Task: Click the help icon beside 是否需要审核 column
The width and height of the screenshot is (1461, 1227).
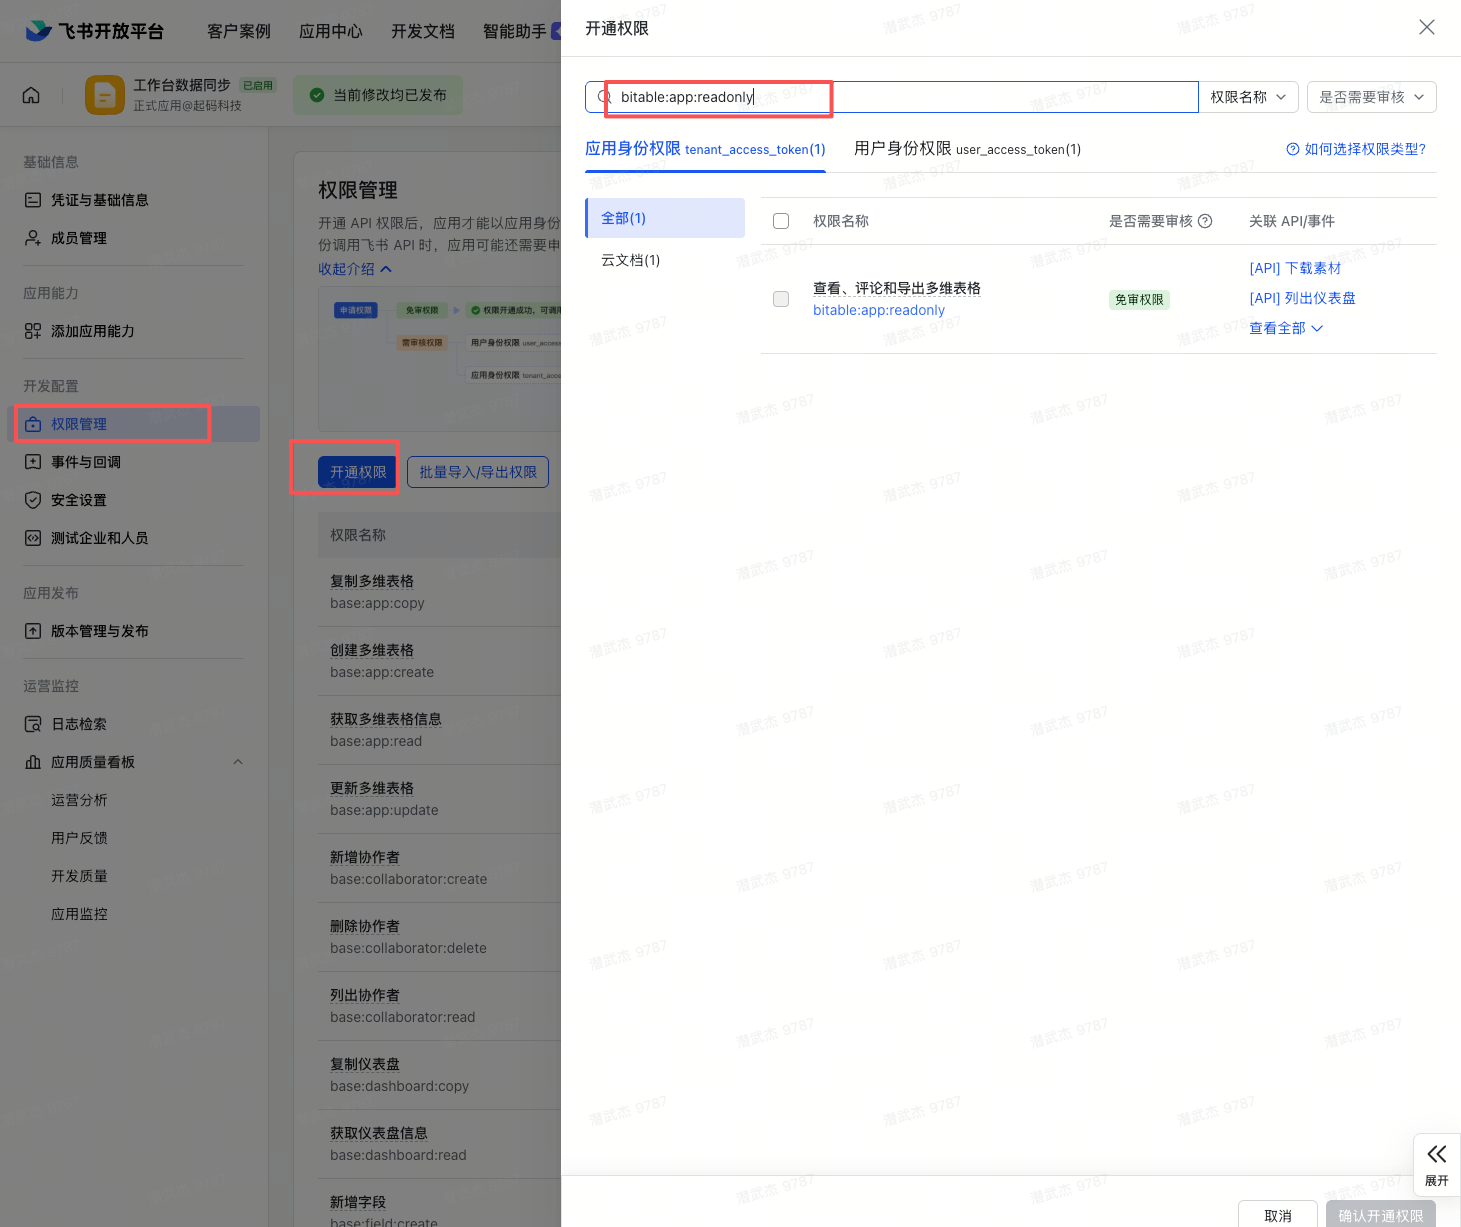Action: click(1205, 221)
